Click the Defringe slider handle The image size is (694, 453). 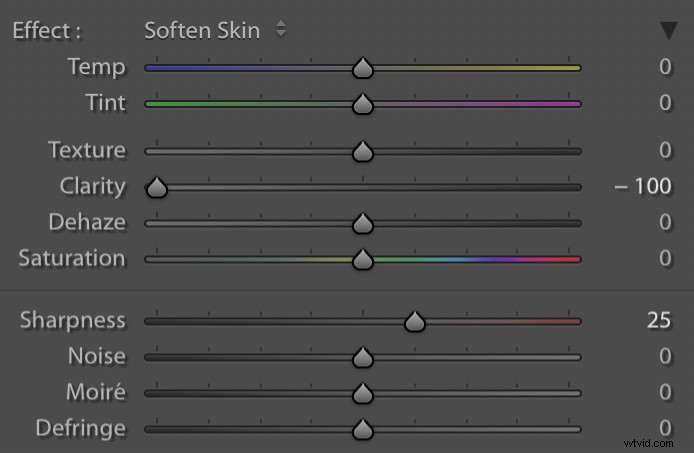pos(363,429)
